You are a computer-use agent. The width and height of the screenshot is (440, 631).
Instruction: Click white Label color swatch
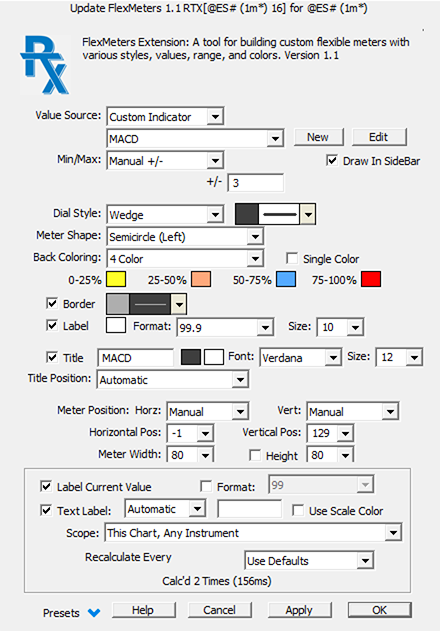tap(116, 325)
